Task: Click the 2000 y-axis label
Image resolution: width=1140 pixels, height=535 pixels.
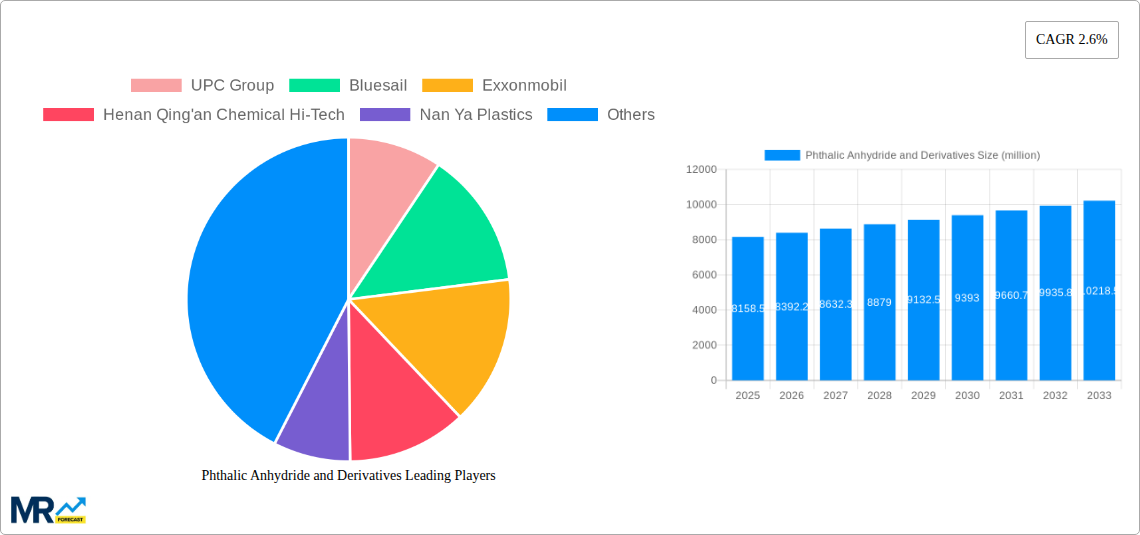Action: (x=704, y=345)
